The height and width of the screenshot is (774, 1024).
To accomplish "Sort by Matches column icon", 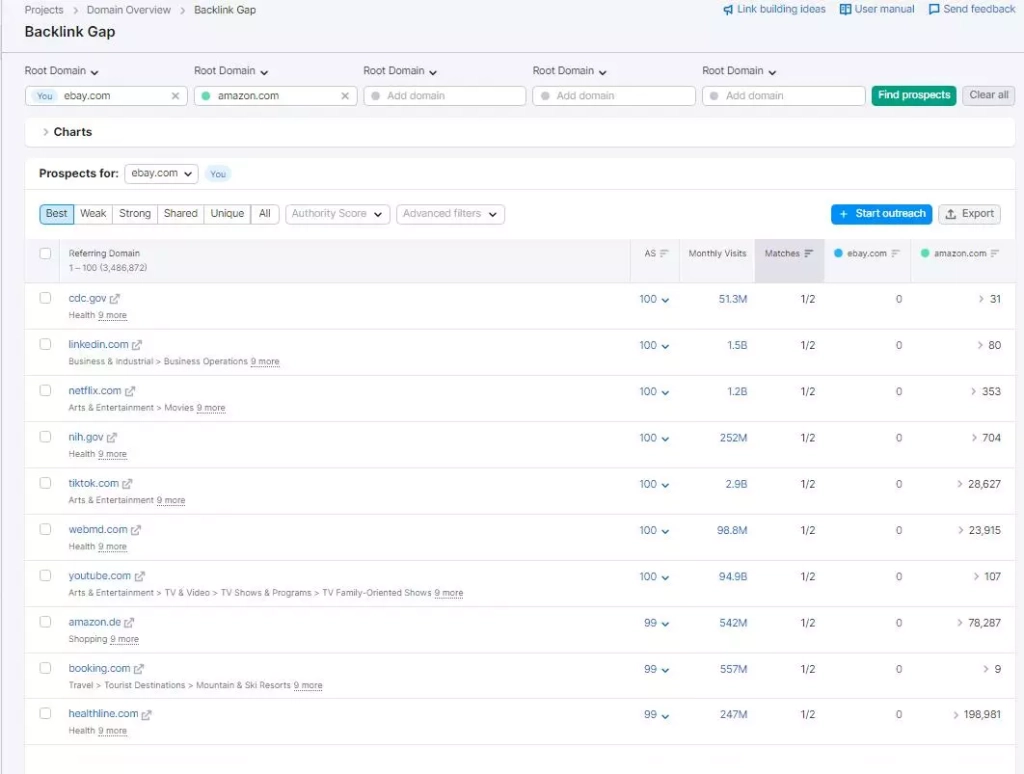I will (808, 253).
